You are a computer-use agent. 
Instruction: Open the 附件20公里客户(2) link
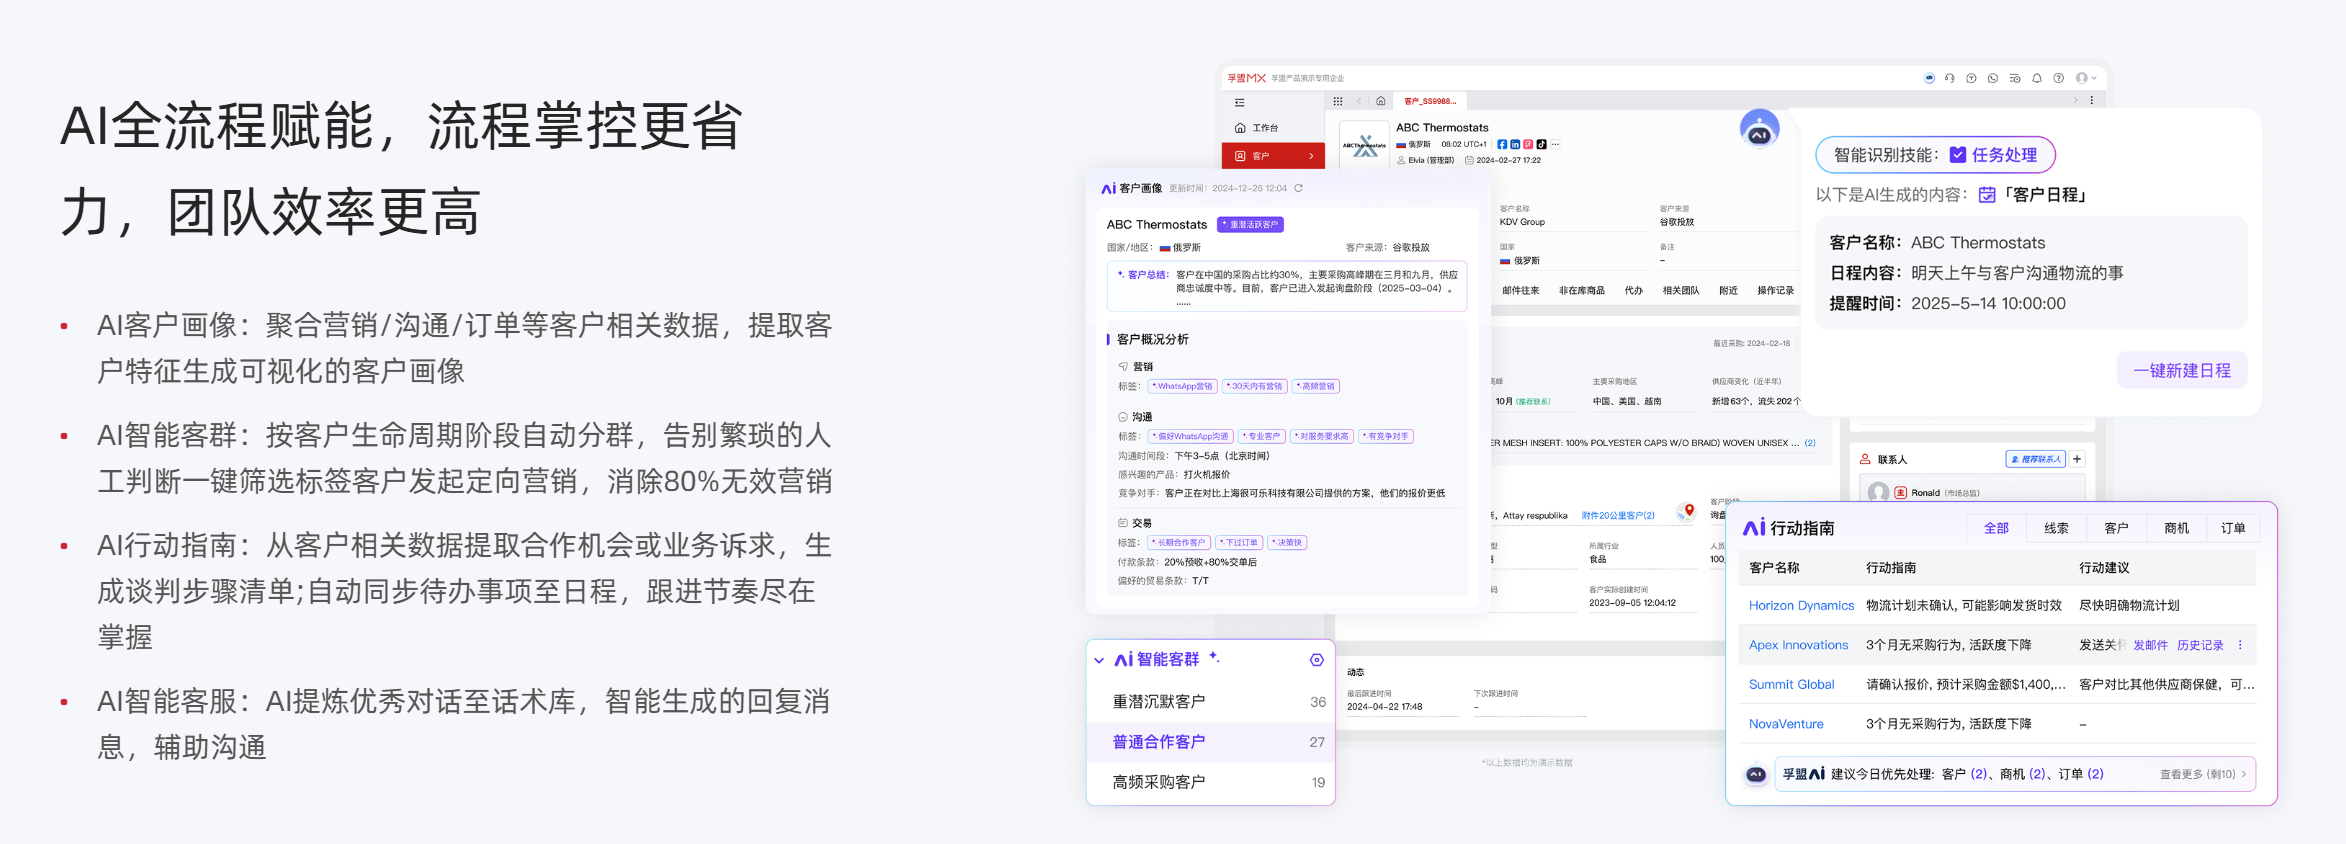point(1618,516)
